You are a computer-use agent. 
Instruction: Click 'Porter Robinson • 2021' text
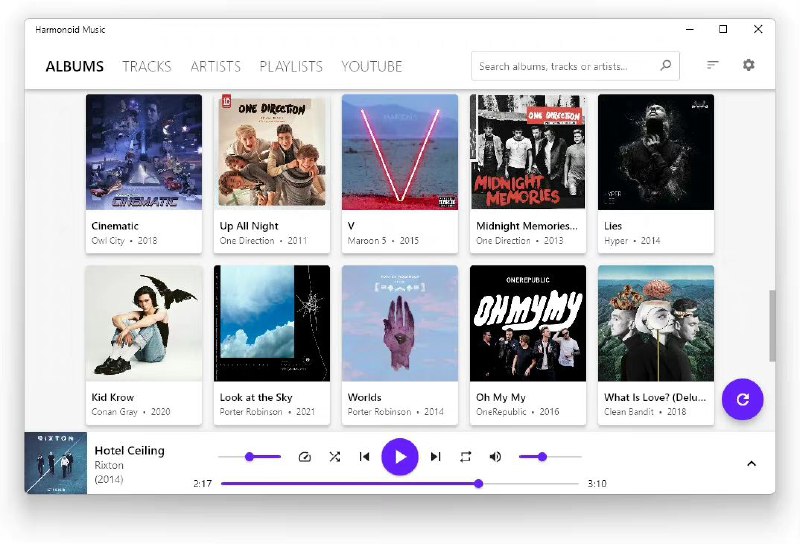267,412
